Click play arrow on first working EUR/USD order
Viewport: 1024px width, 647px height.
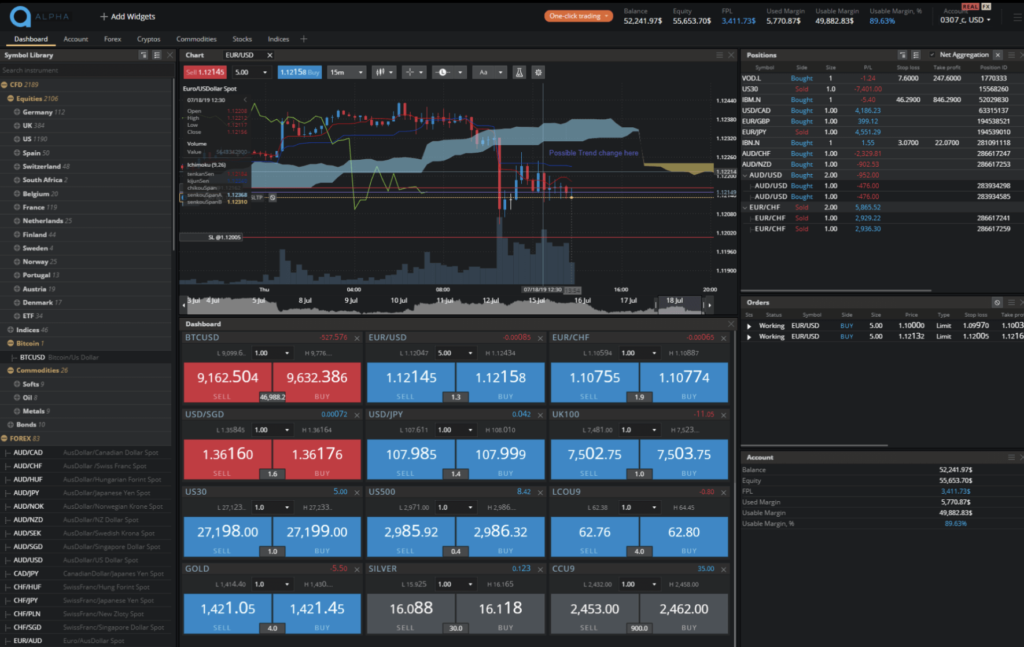coord(749,326)
